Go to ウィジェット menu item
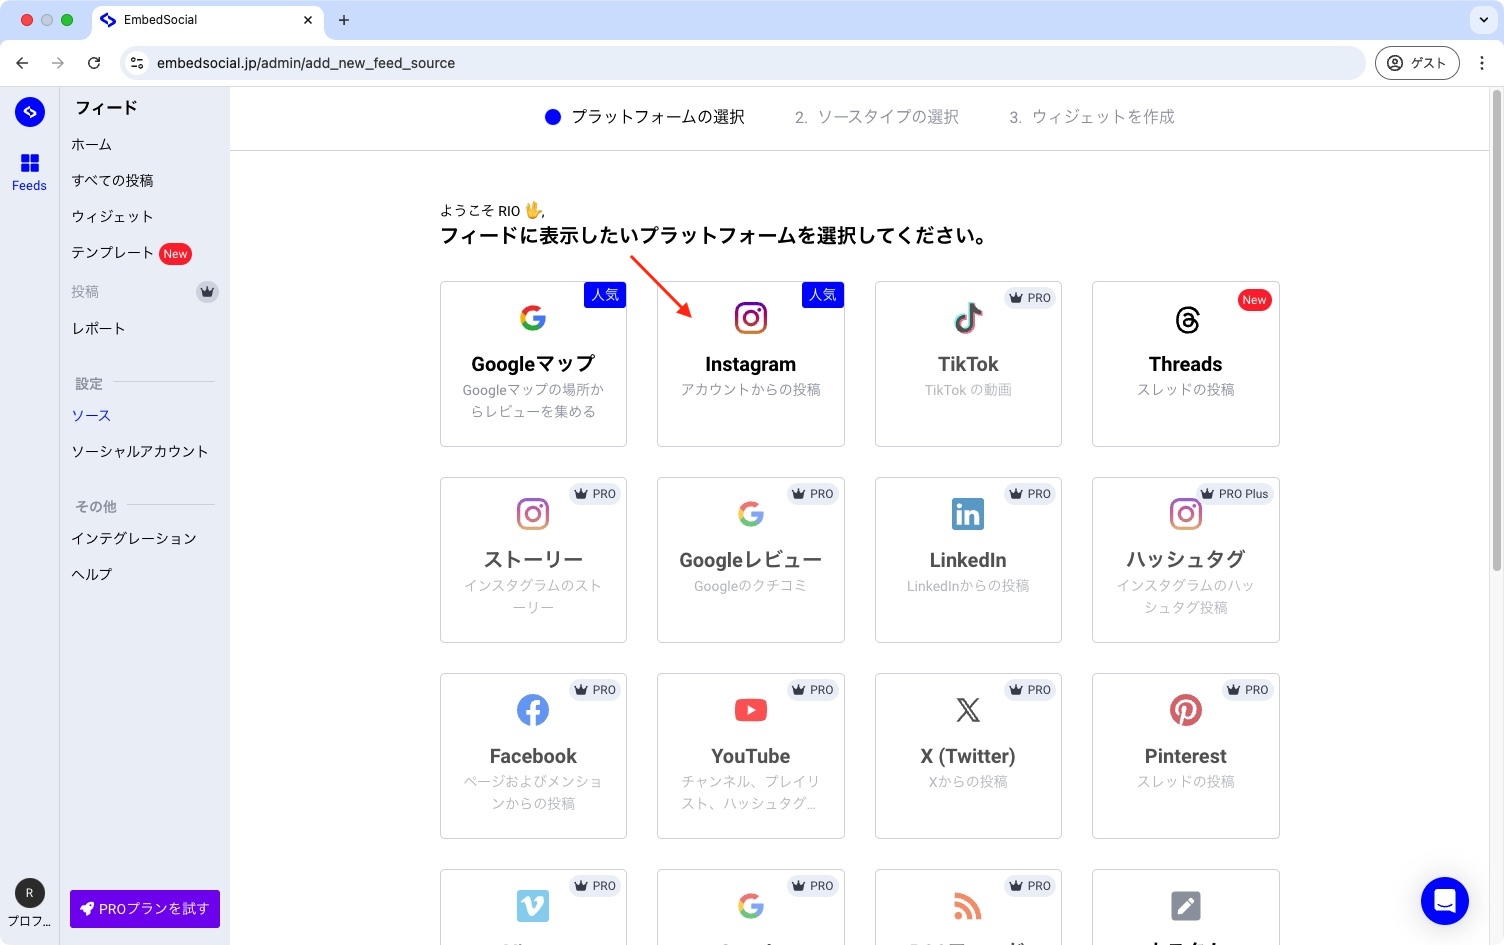Viewport: 1504px width, 945px height. tap(112, 217)
